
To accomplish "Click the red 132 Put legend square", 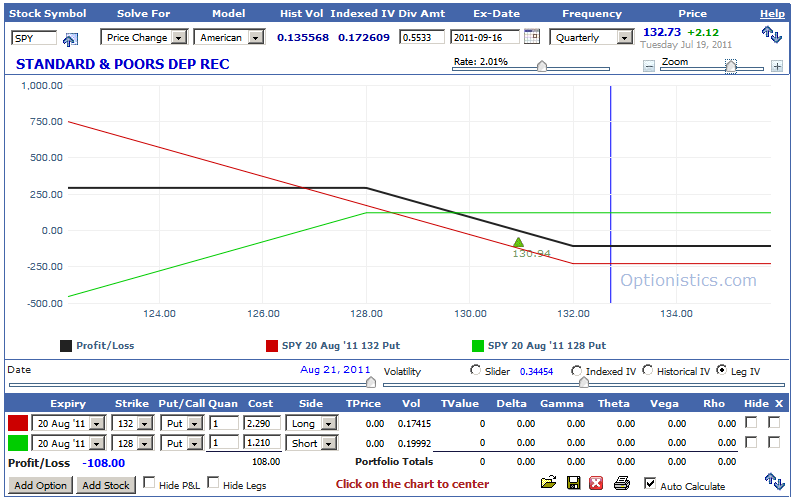I will (272, 346).
